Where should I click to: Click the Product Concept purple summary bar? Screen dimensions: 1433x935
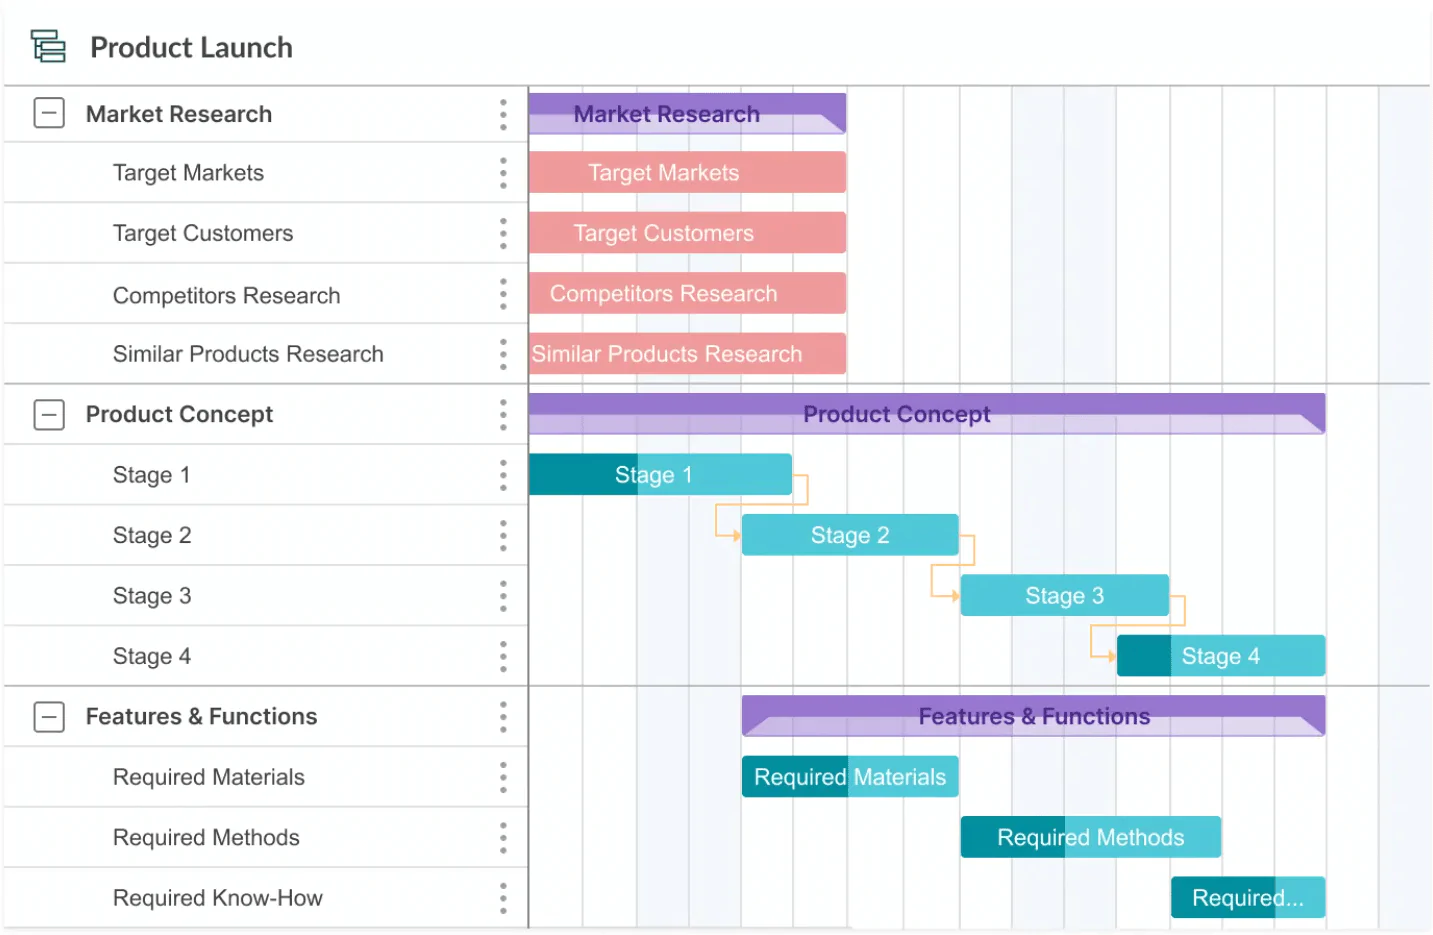[x=896, y=414]
